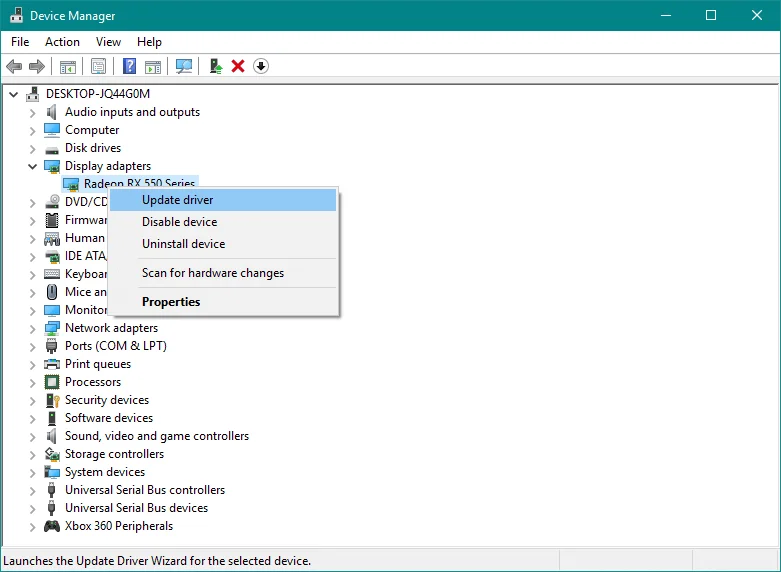Viewport: 781px width, 572px height.
Task: Select the Ports (COM & LPT) row
Action: (x=116, y=346)
